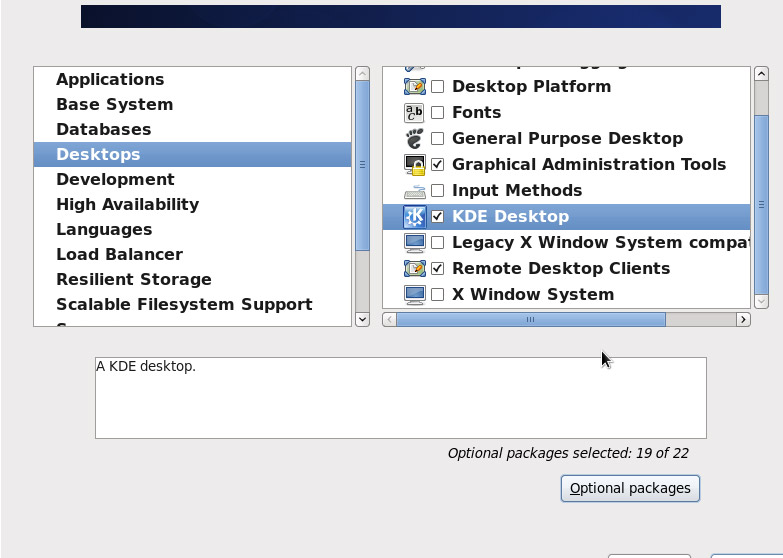Select the Base System category
The image size is (783, 558).
(x=114, y=104)
